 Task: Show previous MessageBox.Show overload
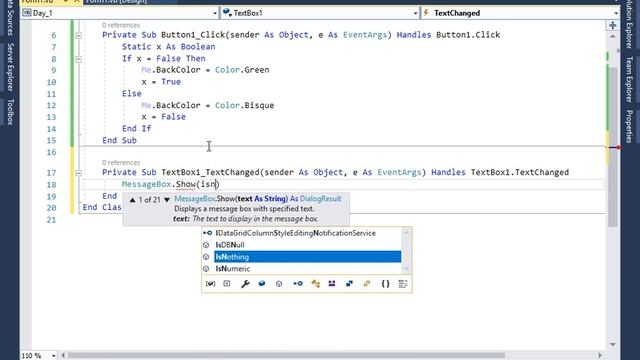pos(132,200)
